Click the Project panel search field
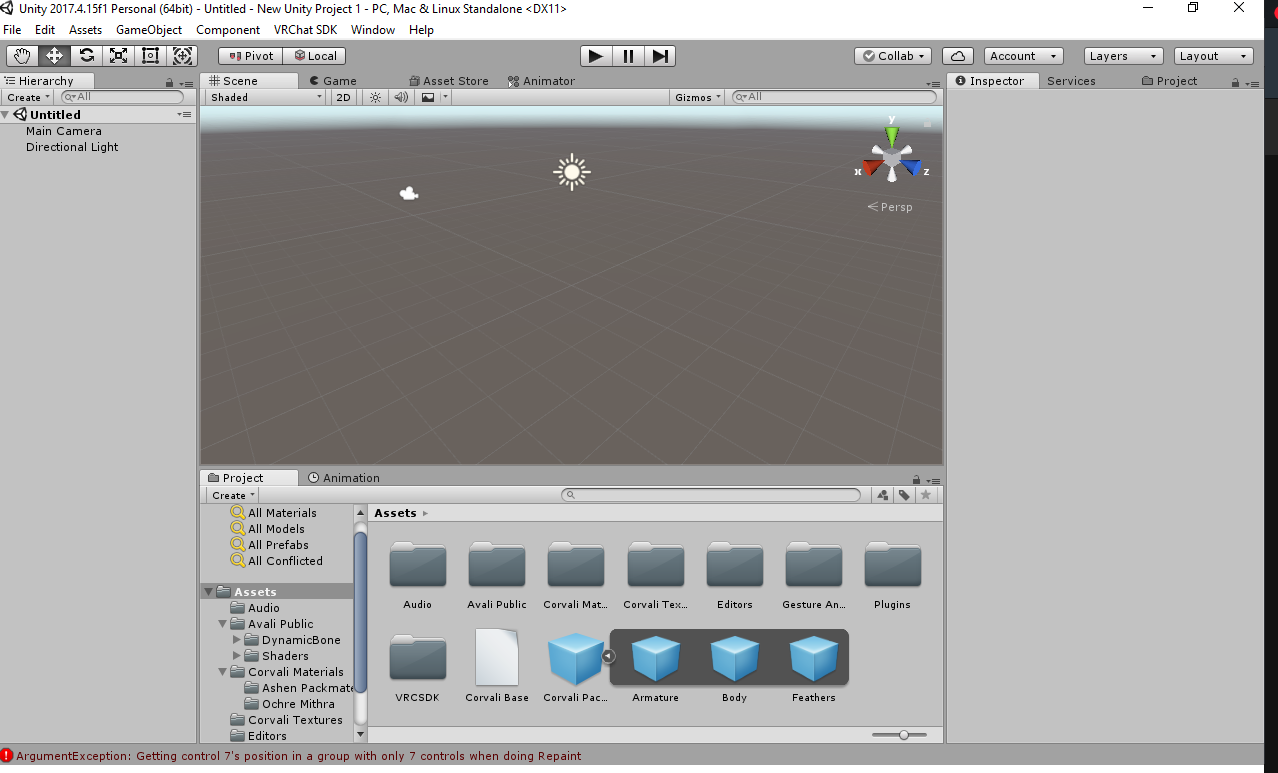This screenshot has width=1278, height=773. [x=711, y=495]
